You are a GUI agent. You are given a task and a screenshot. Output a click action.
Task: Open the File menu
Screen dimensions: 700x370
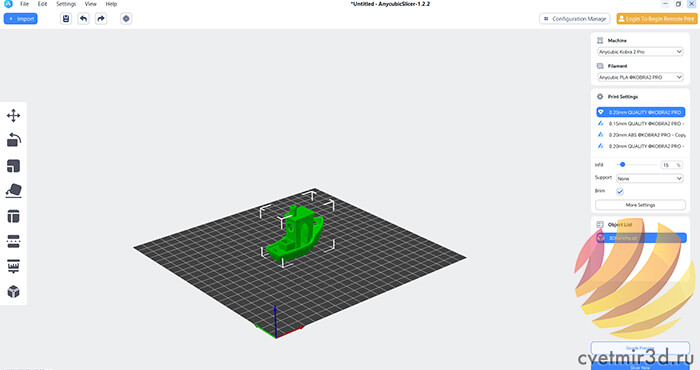[x=25, y=4]
